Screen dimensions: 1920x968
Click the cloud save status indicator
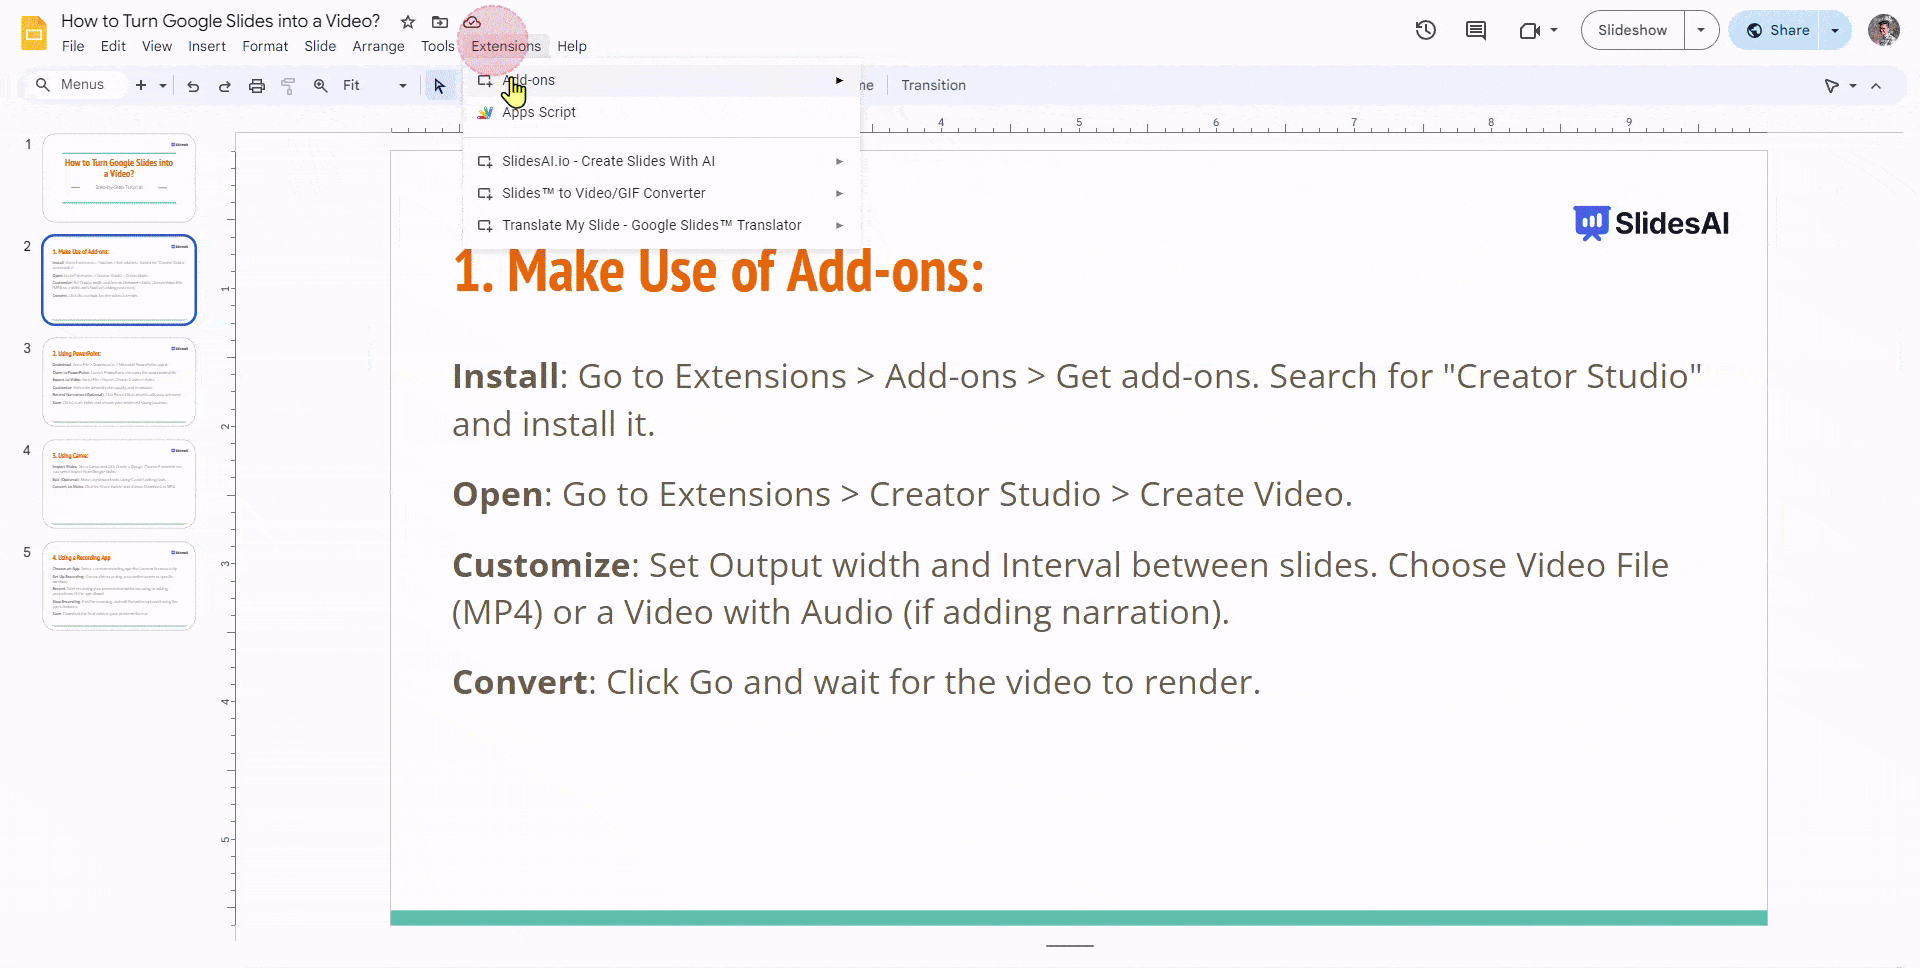coord(471,21)
